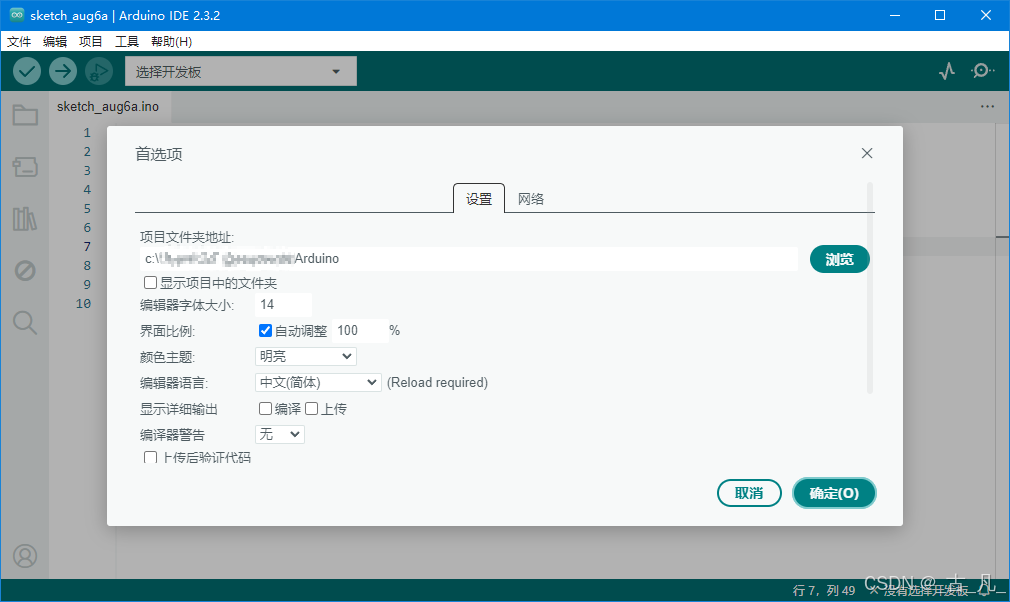This screenshot has height=602, width=1010.
Task: Click the editor font size field
Action: point(283,305)
